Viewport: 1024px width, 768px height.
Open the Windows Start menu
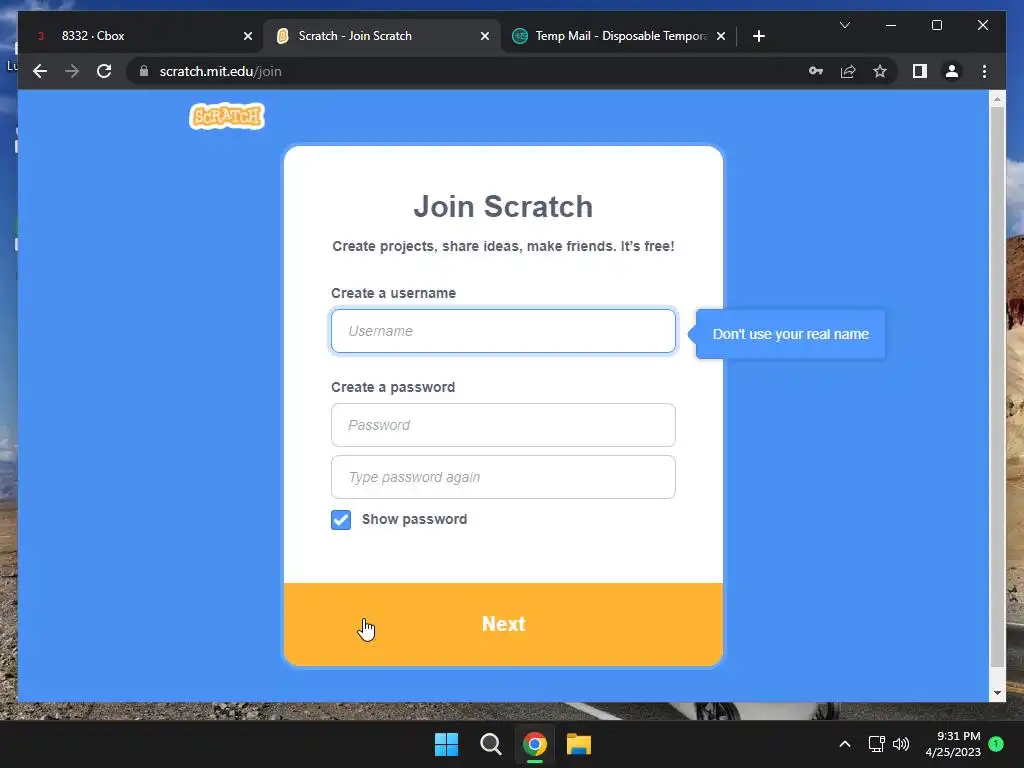click(447, 744)
